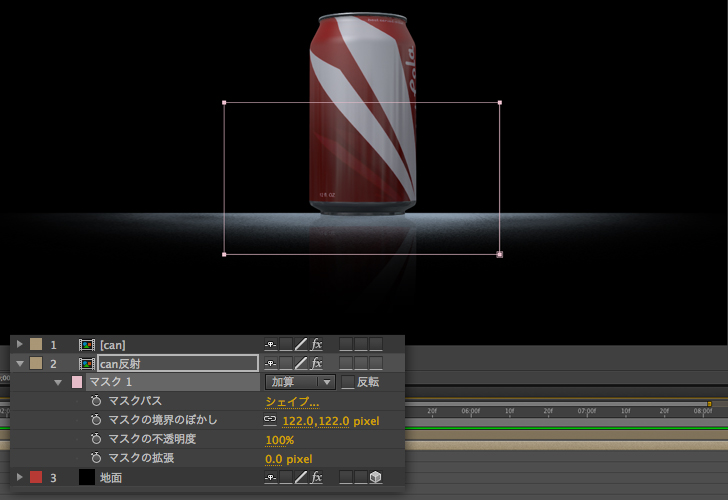Collapse the マスク 1 property group
This screenshot has width=728, height=500.
click(x=58, y=382)
